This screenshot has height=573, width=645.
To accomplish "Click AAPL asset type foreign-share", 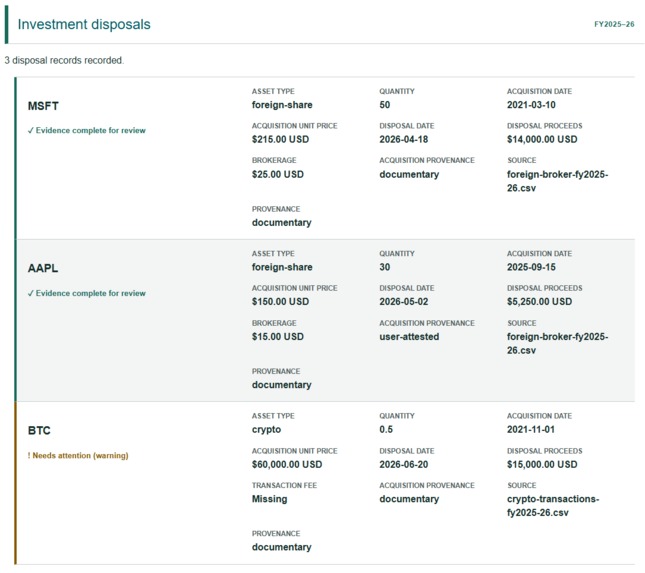I will coord(282,267).
